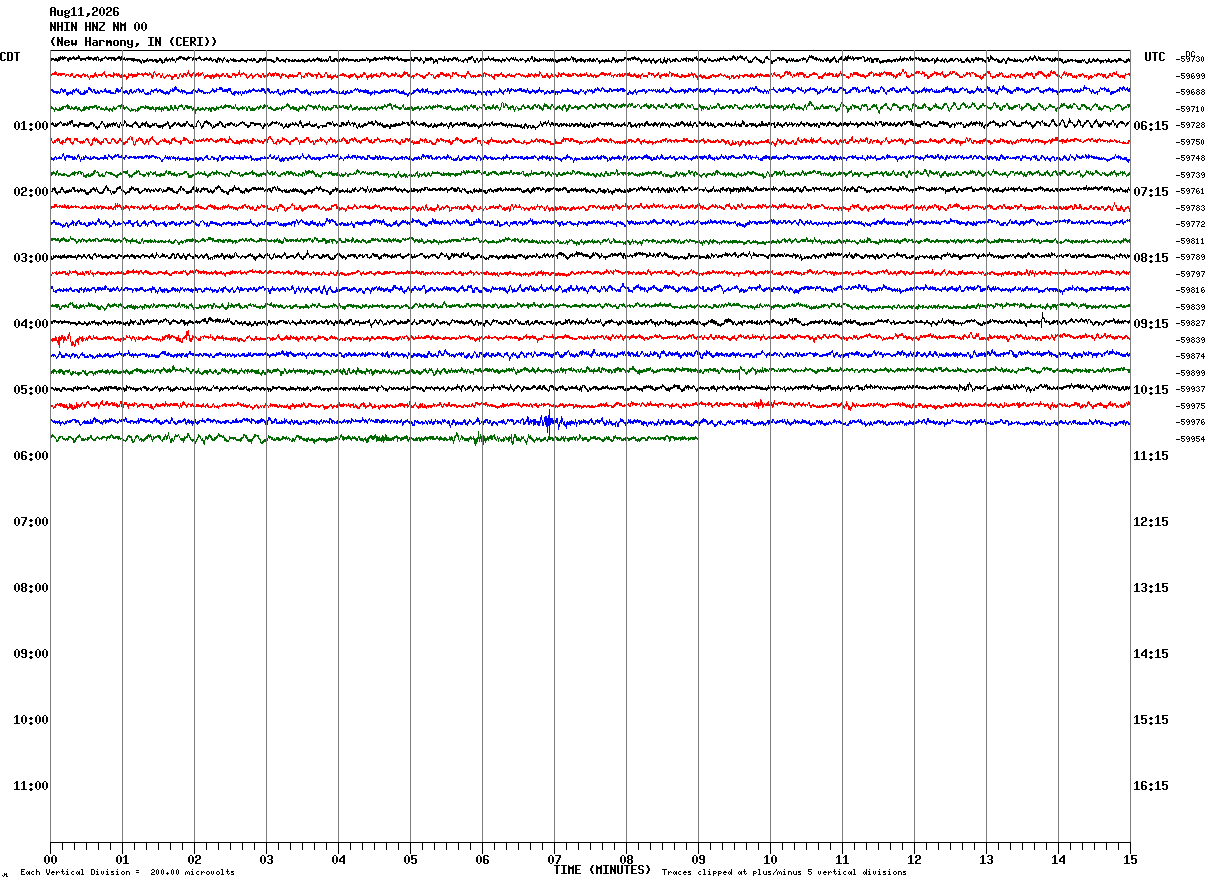Select minute 00 tick on bottom axis
Image resolution: width=1210 pixels, height=886 pixels.
[x=50, y=859]
